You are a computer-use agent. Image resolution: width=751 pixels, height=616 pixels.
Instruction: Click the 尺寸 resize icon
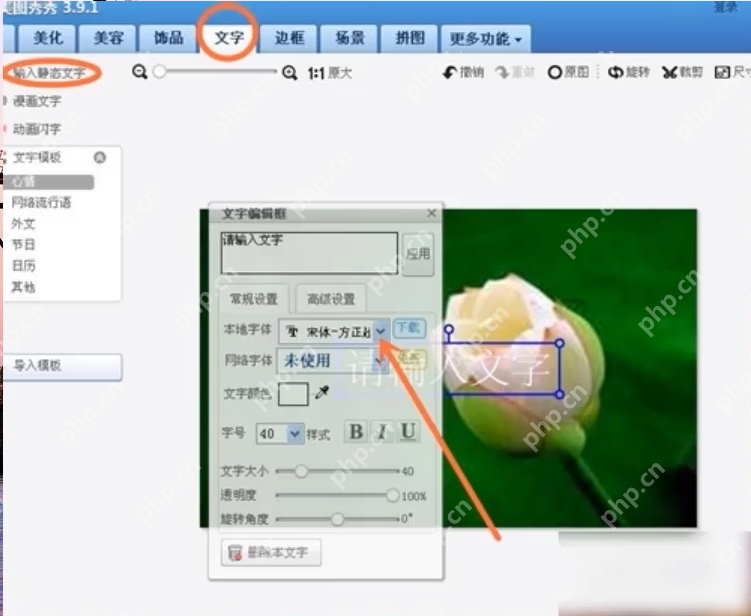[x=732, y=72]
